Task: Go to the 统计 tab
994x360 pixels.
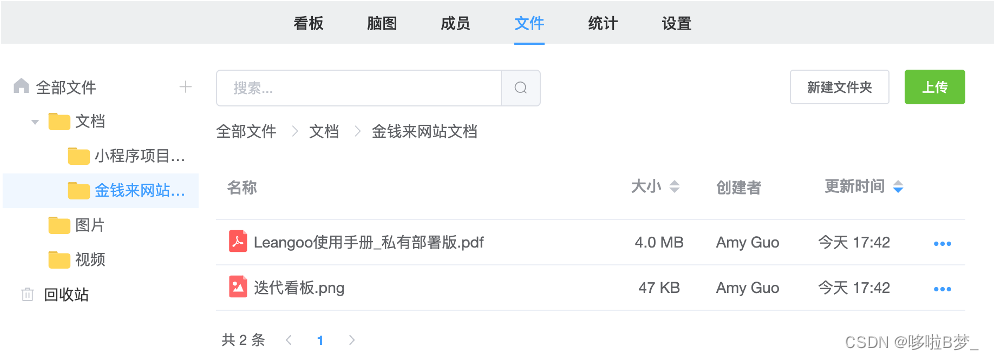Action: (603, 24)
